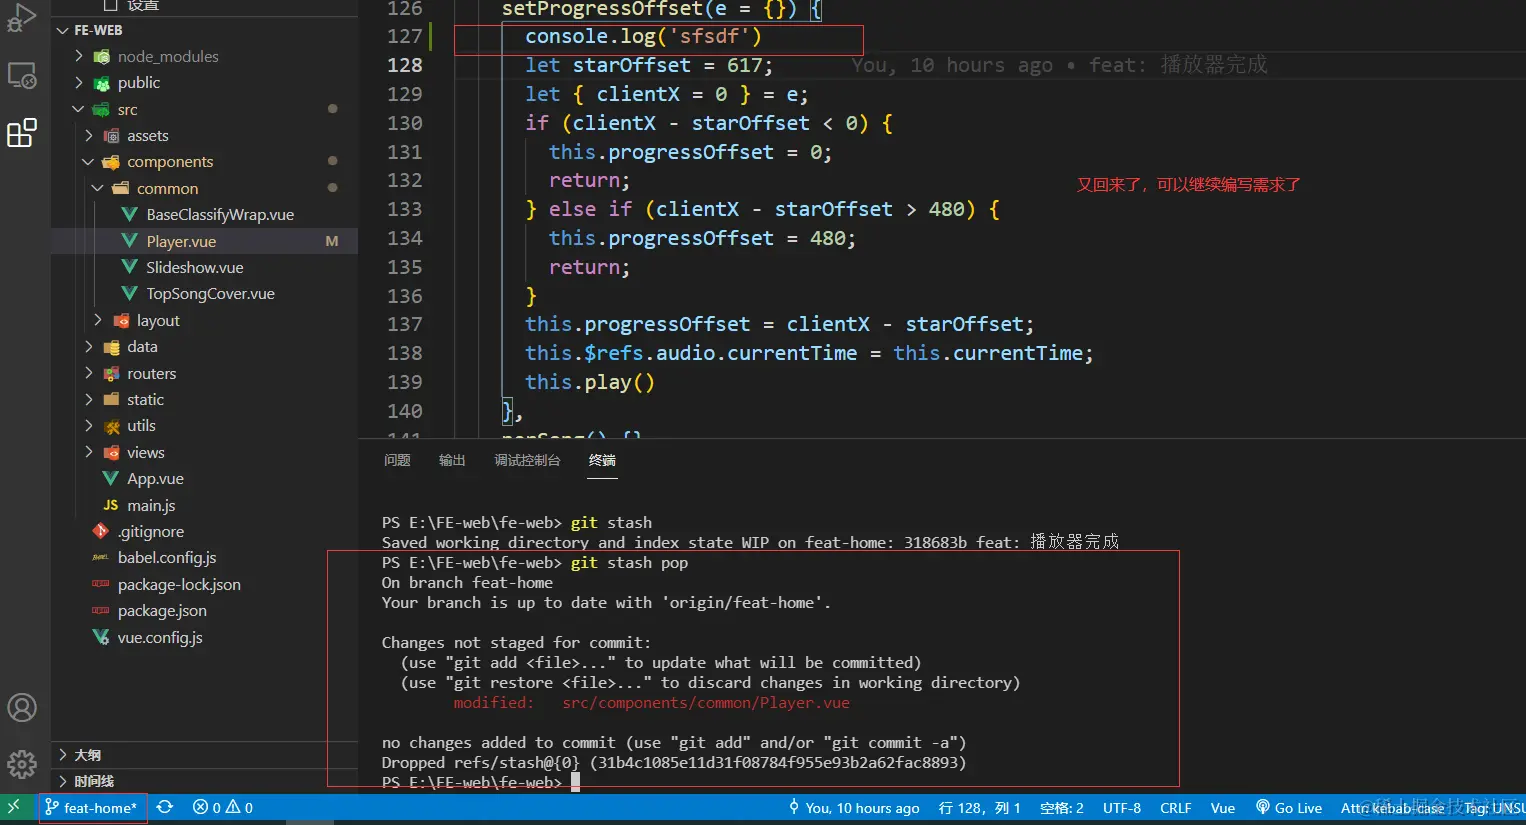Open the Accounts menu icon
The width and height of the screenshot is (1526, 825).
click(21, 708)
